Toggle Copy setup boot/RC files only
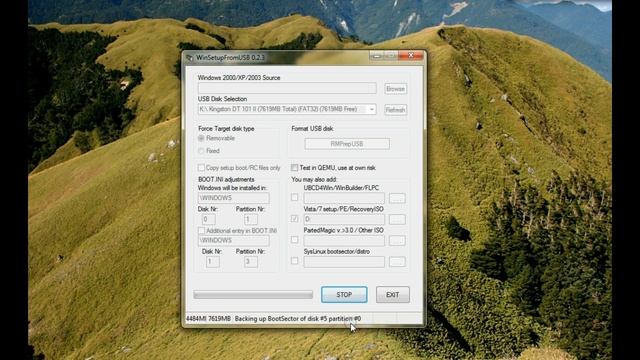640x360 pixels. click(x=201, y=168)
